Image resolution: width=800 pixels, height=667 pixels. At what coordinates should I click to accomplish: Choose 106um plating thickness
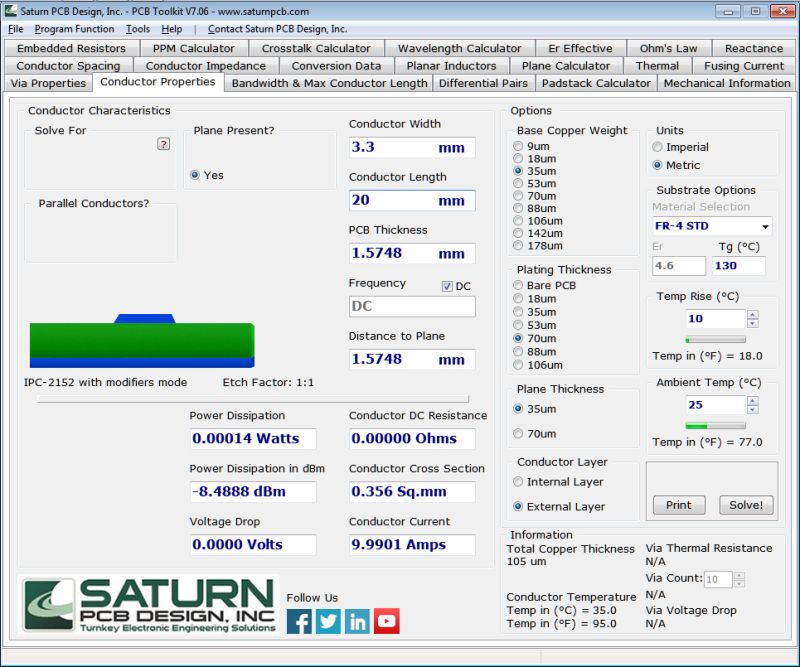coord(518,365)
